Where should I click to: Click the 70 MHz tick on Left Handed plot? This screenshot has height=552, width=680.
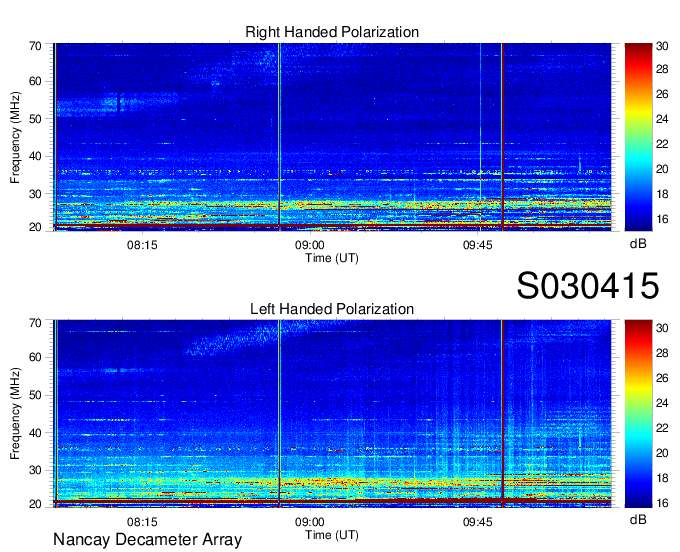point(35,323)
